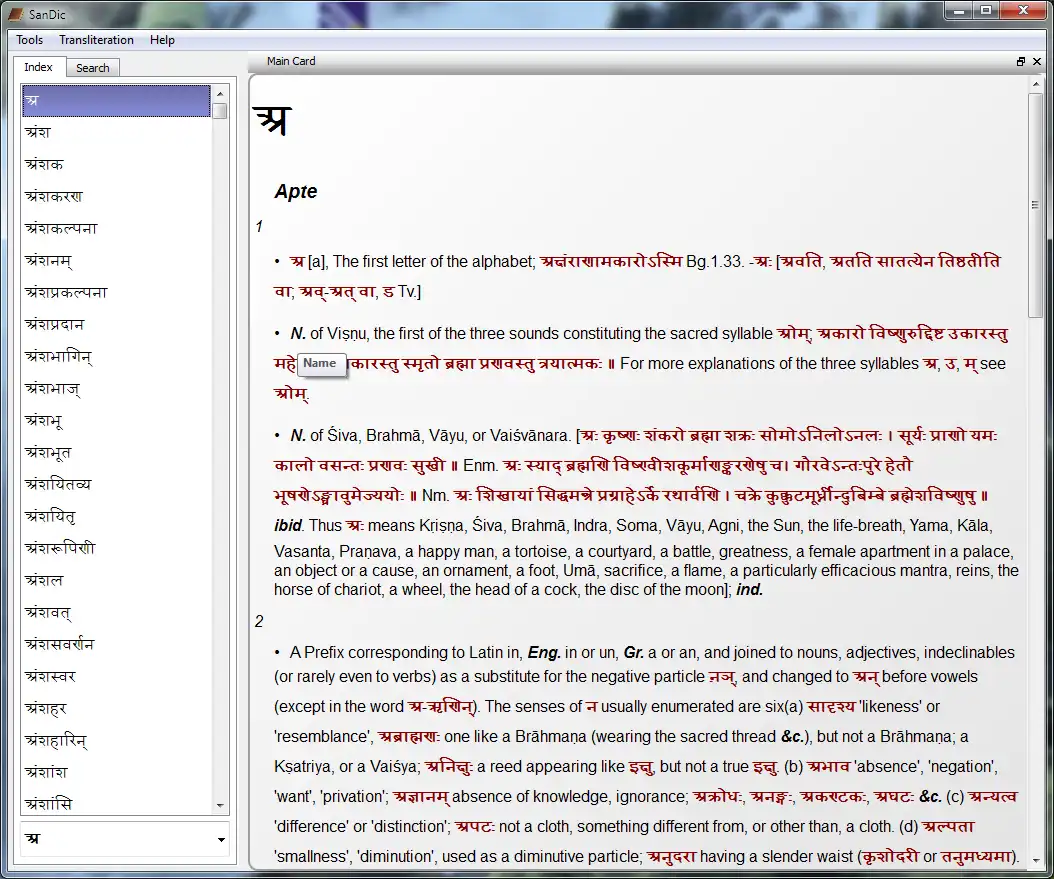Image resolution: width=1054 pixels, height=879 pixels.
Task: Open the Transliteration menu
Action: click(96, 40)
